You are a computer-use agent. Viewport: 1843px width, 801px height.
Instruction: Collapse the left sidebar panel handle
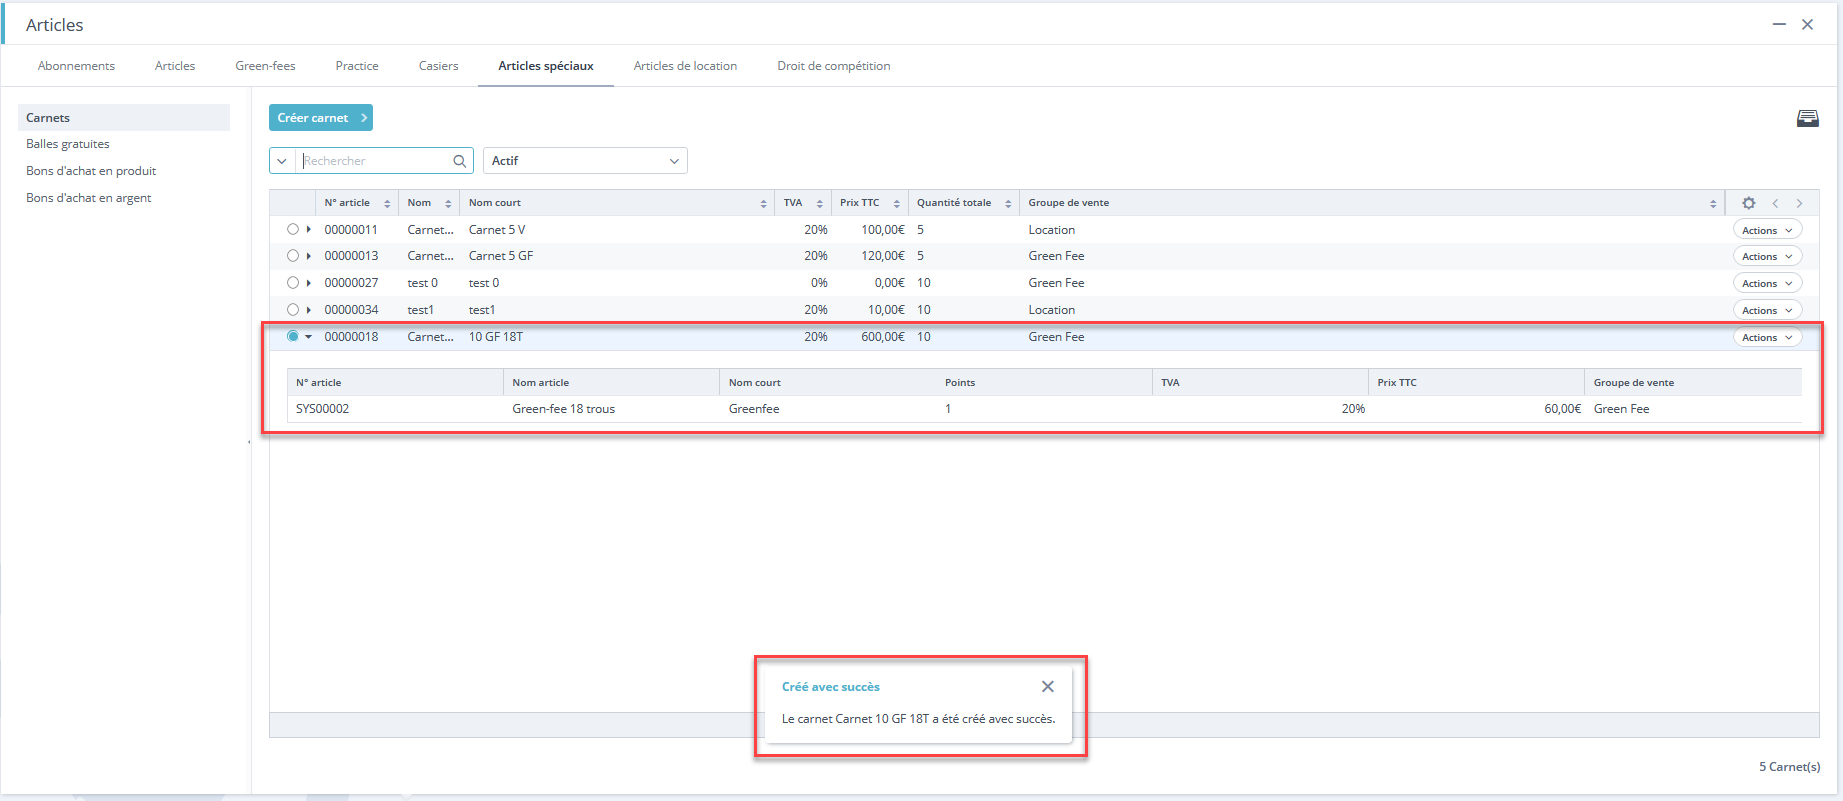[x=249, y=441]
